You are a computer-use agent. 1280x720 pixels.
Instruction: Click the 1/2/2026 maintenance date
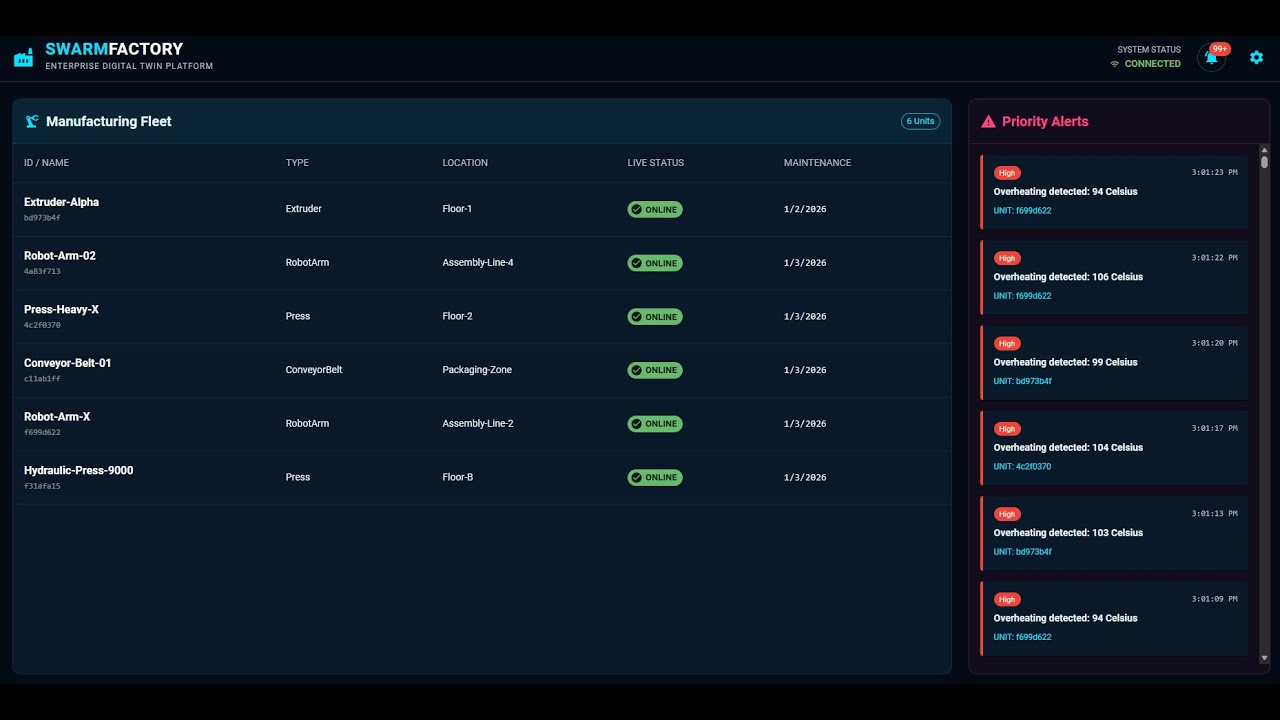(x=805, y=209)
